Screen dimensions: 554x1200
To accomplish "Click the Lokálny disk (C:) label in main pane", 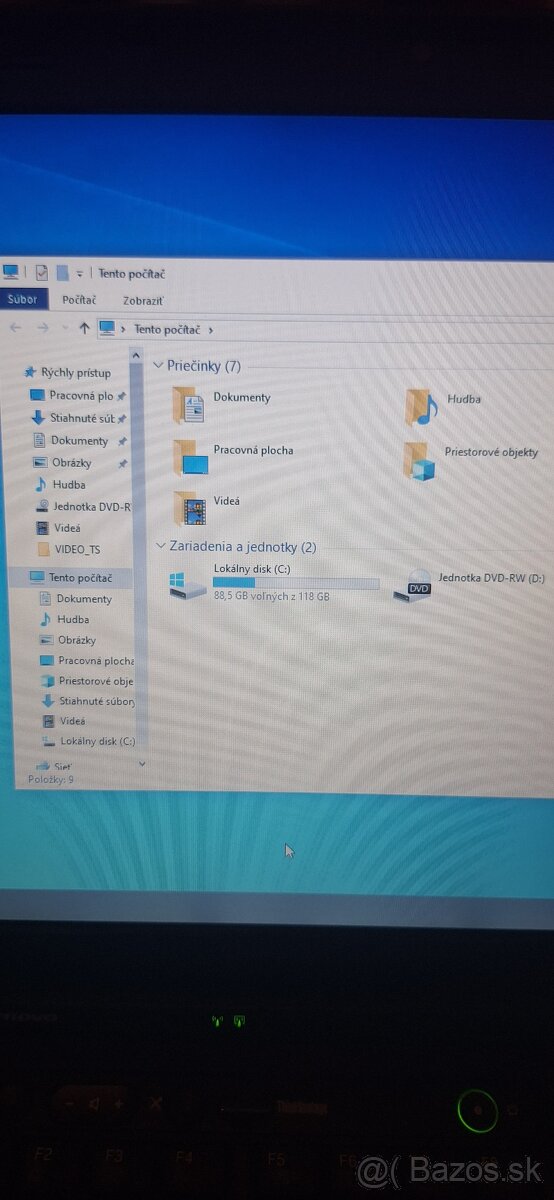I will 252,569.
